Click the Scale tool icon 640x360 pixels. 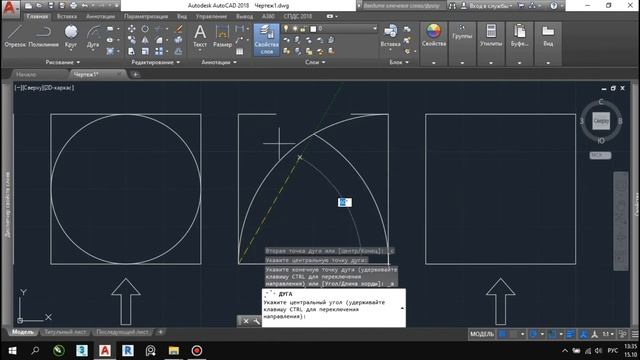click(145, 51)
